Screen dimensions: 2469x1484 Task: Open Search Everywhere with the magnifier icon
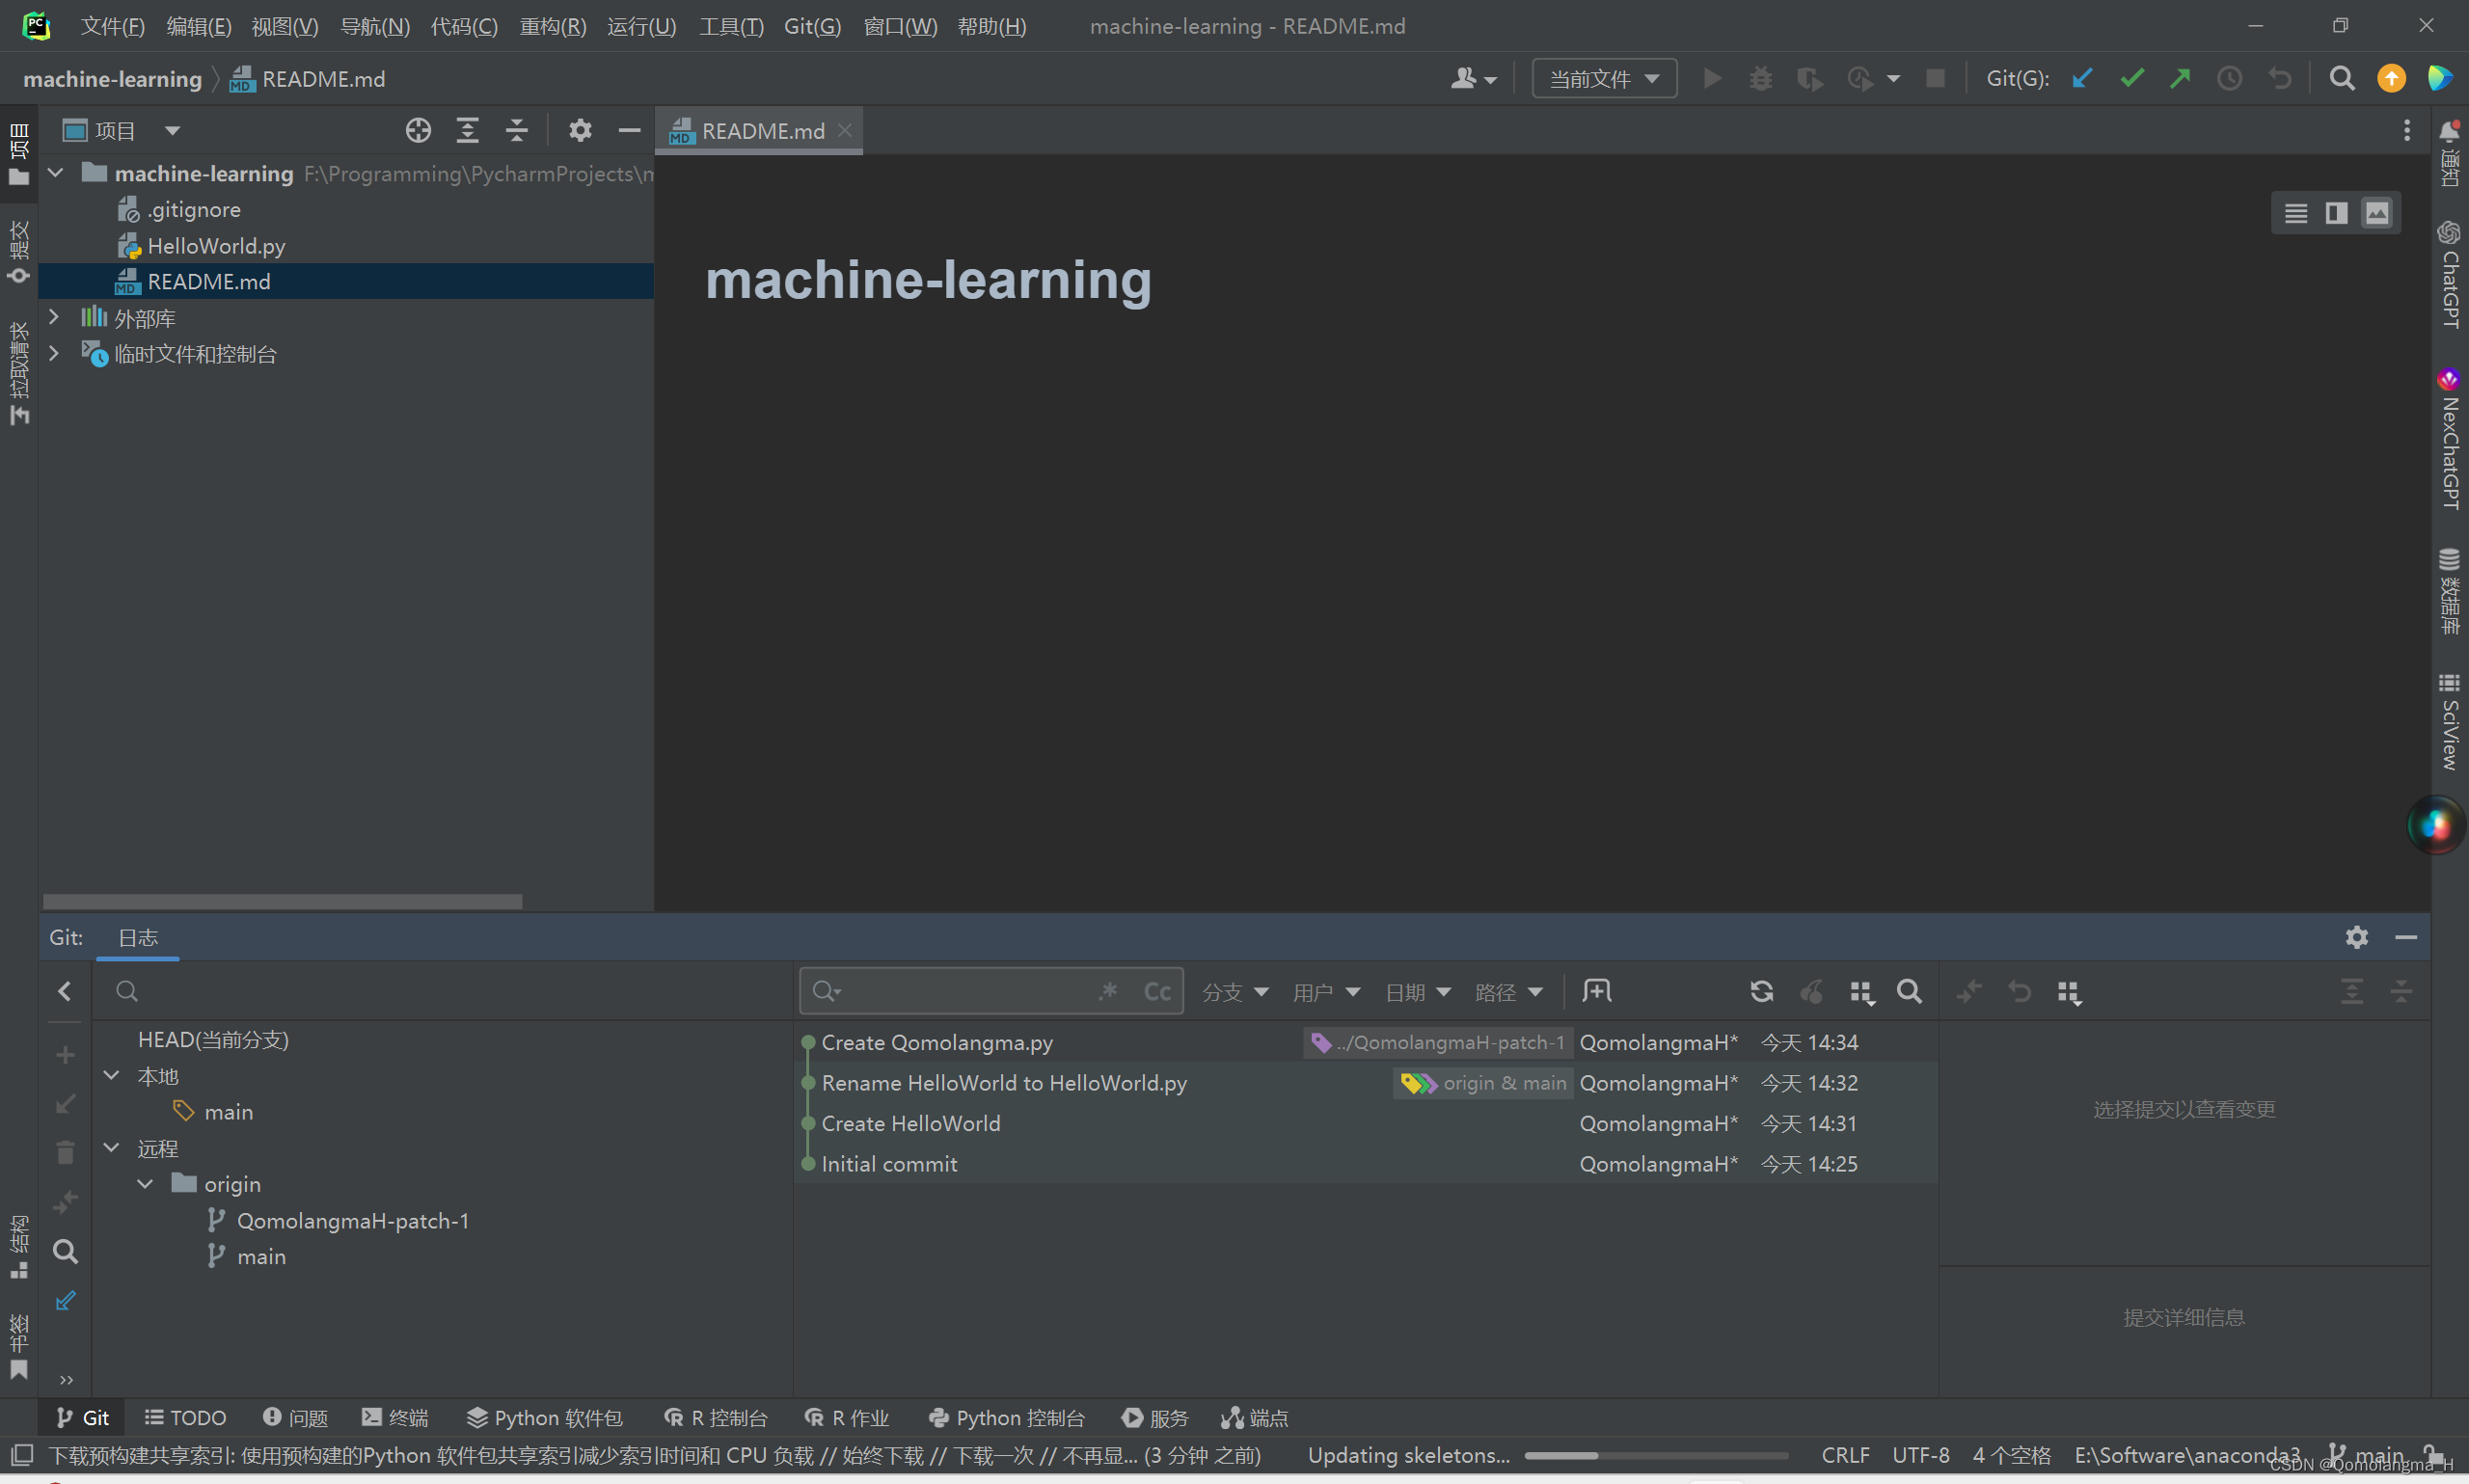[2342, 78]
